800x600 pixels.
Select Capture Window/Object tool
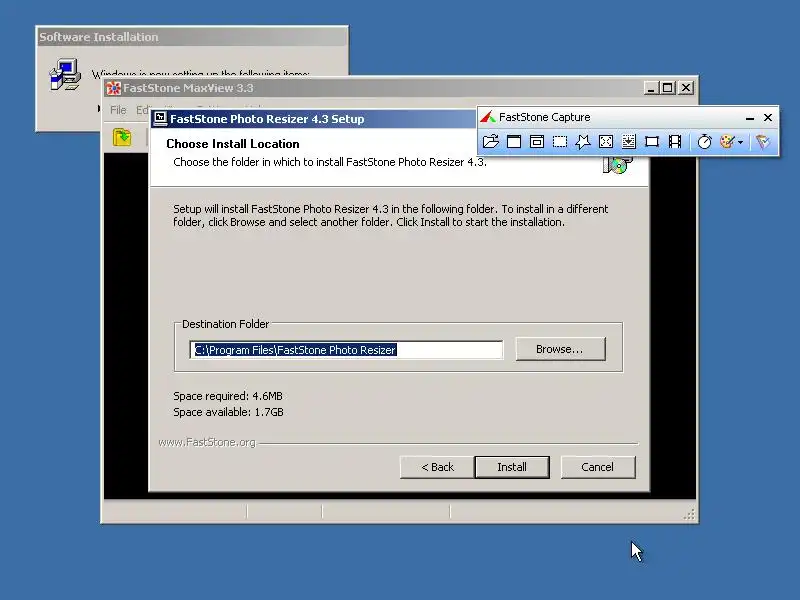click(537, 141)
